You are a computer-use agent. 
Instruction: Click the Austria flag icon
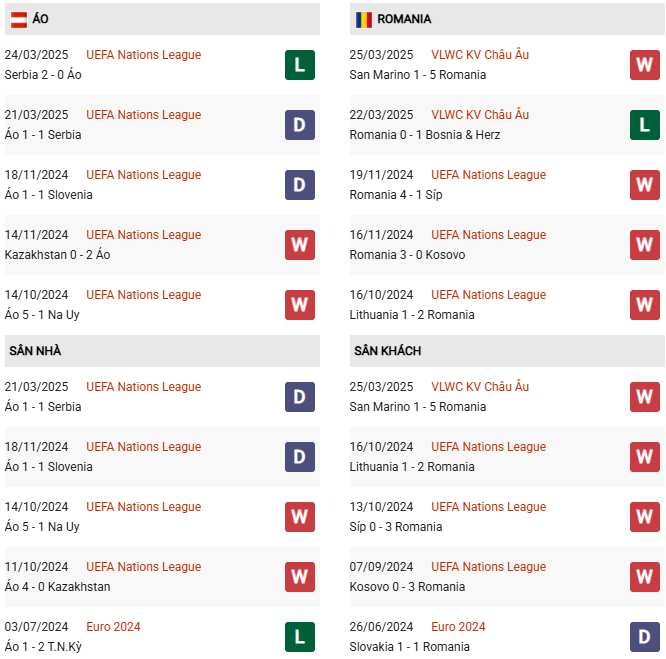click(18, 19)
